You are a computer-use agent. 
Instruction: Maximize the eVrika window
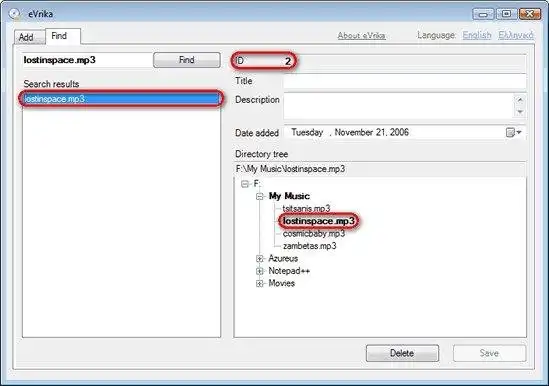(506, 14)
